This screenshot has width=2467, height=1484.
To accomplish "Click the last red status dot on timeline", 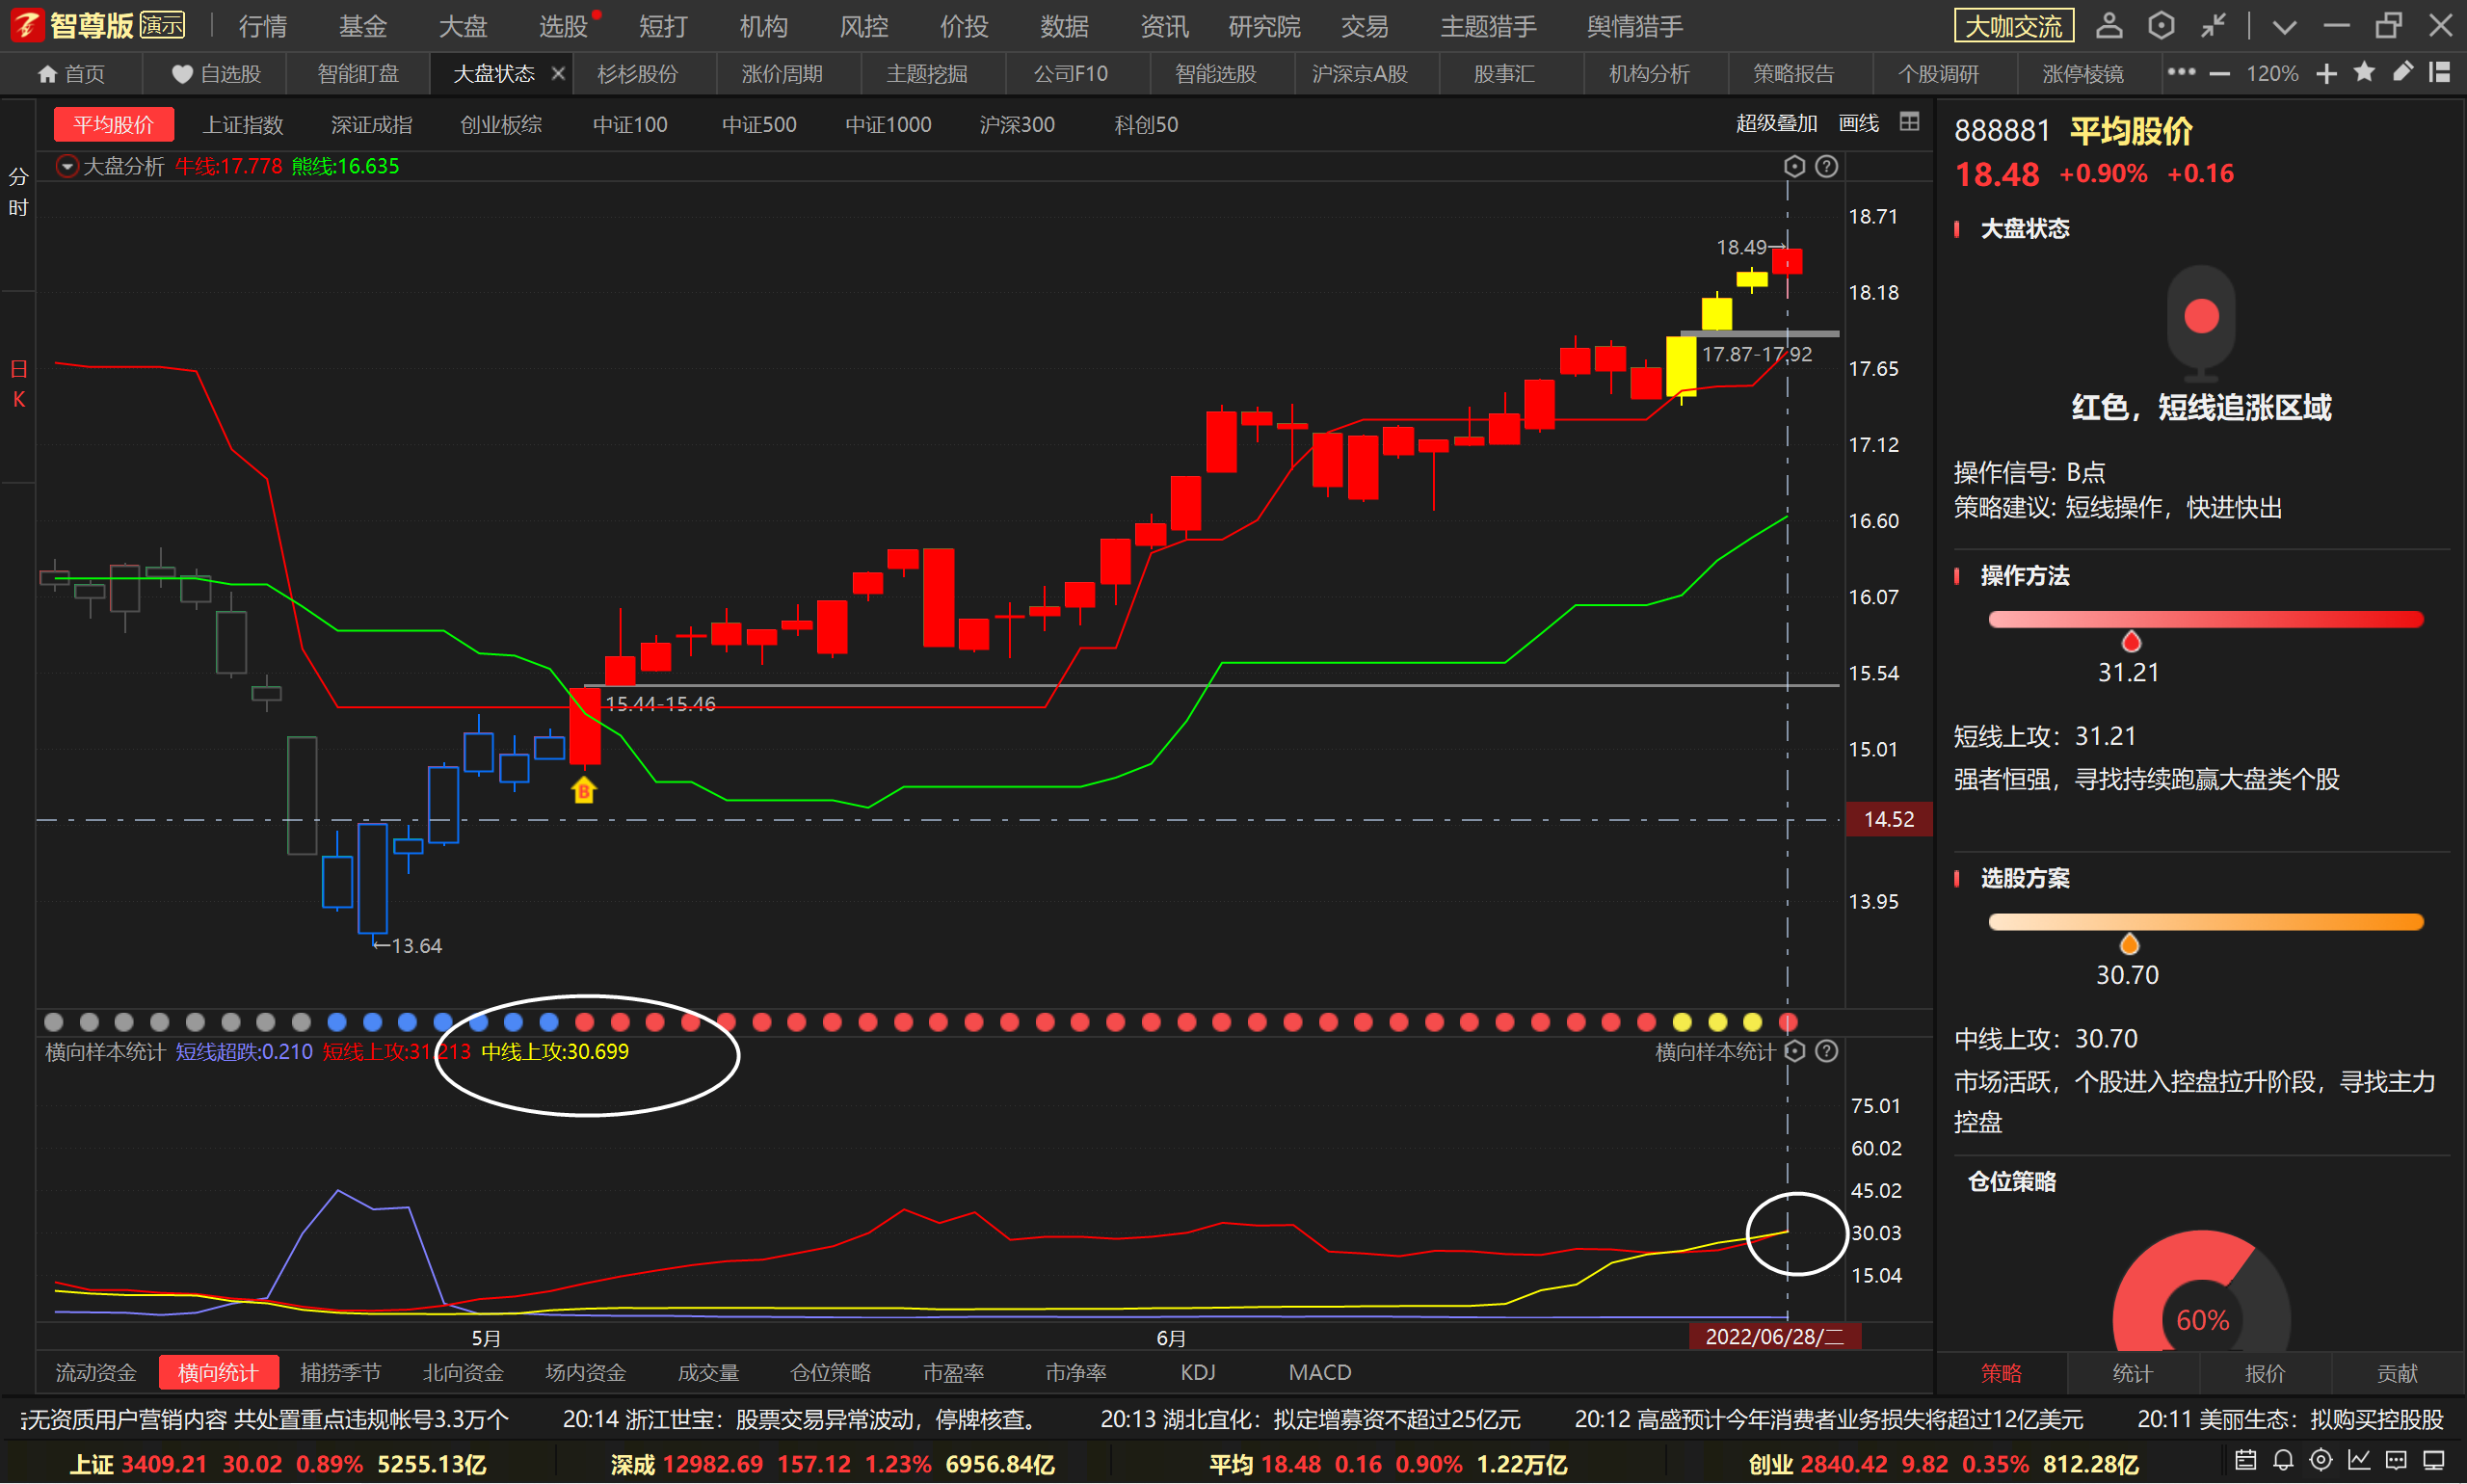I will coord(1788,1022).
